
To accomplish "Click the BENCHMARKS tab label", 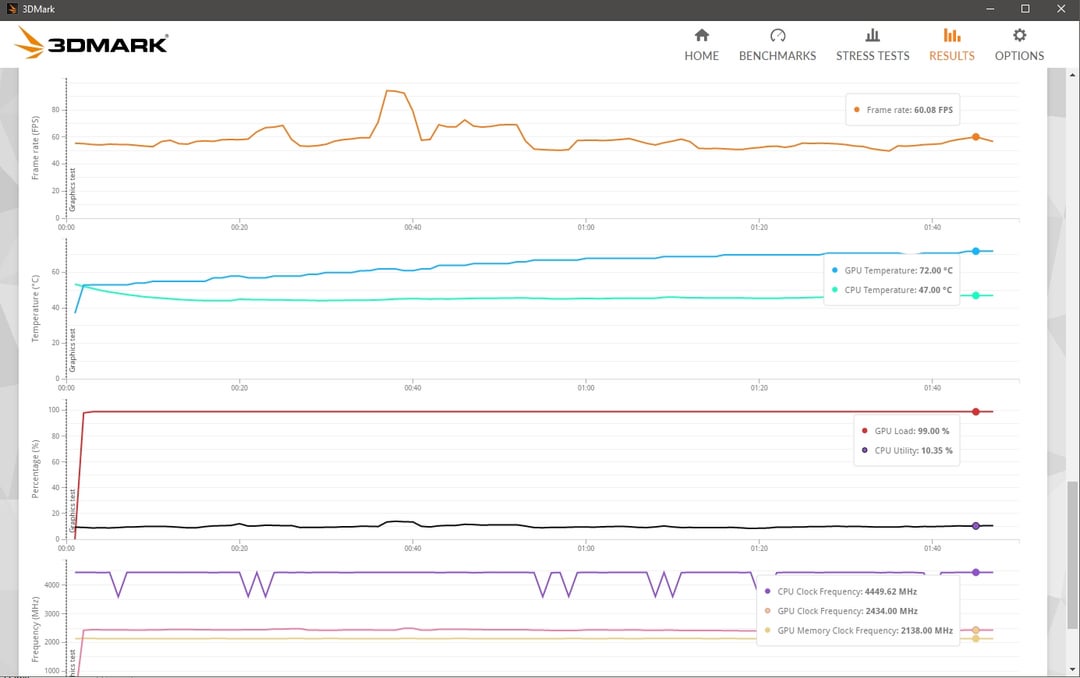I will pyautogui.click(x=778, y=56).
